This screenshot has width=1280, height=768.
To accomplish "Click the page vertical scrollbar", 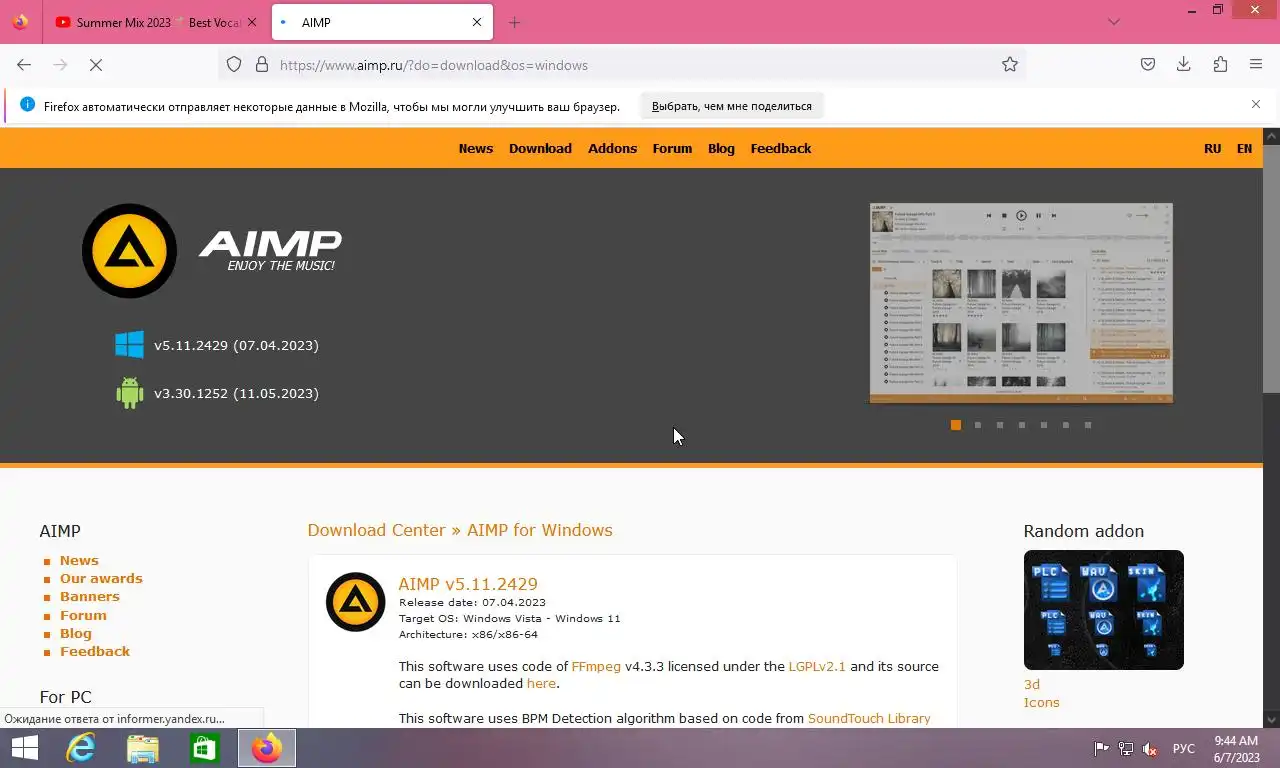I will coord(1271,270).
